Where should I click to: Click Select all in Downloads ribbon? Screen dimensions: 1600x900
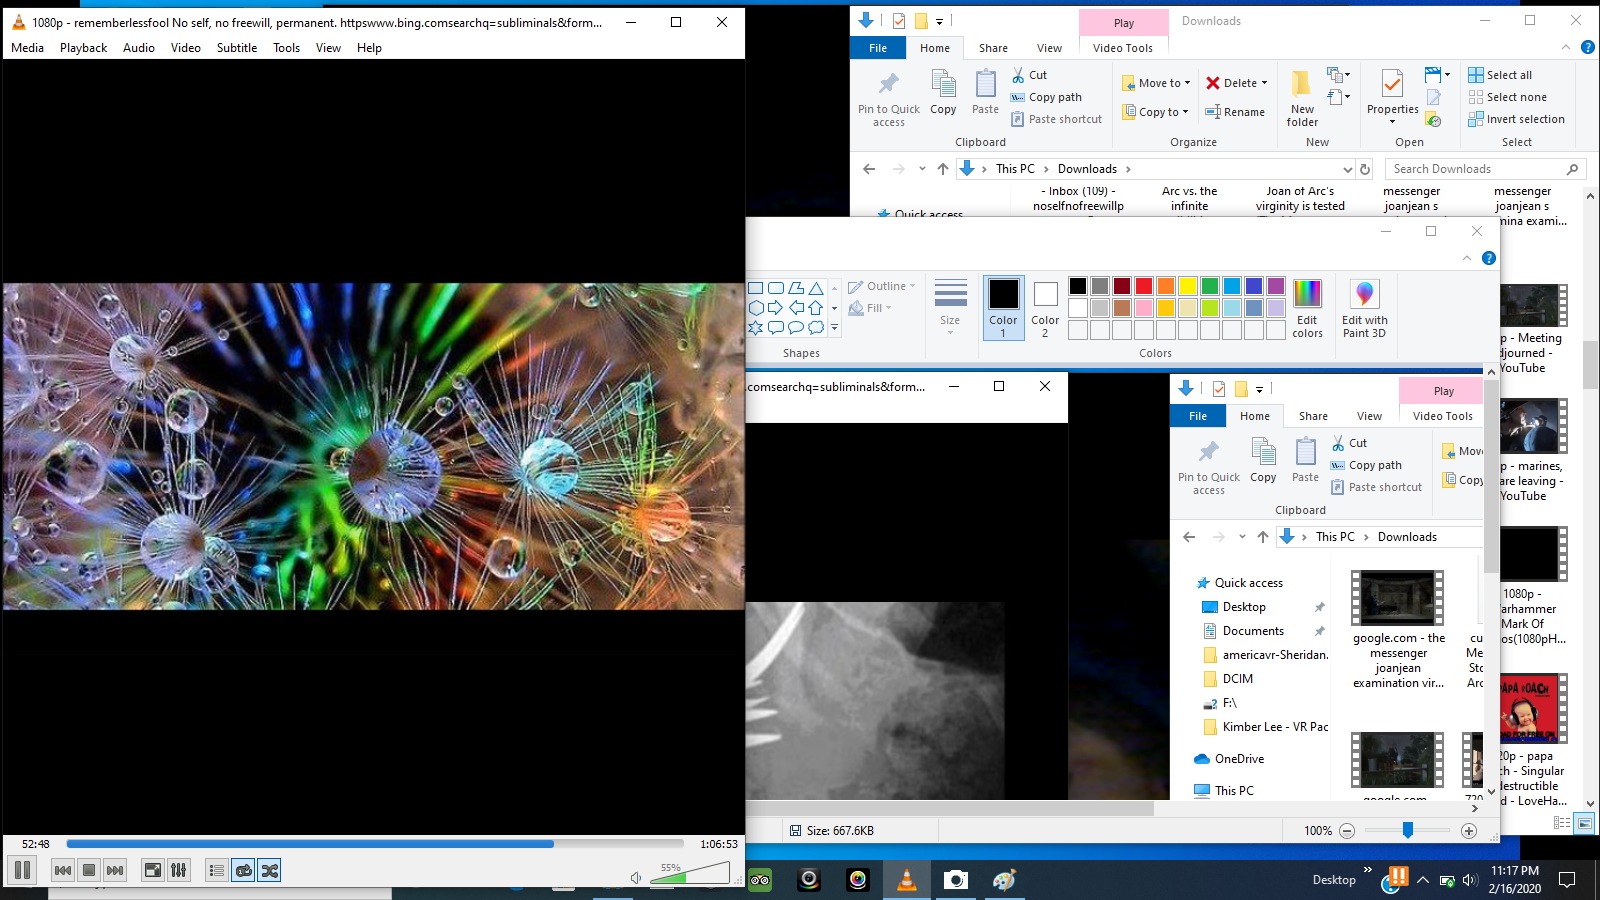(1500, 75)
